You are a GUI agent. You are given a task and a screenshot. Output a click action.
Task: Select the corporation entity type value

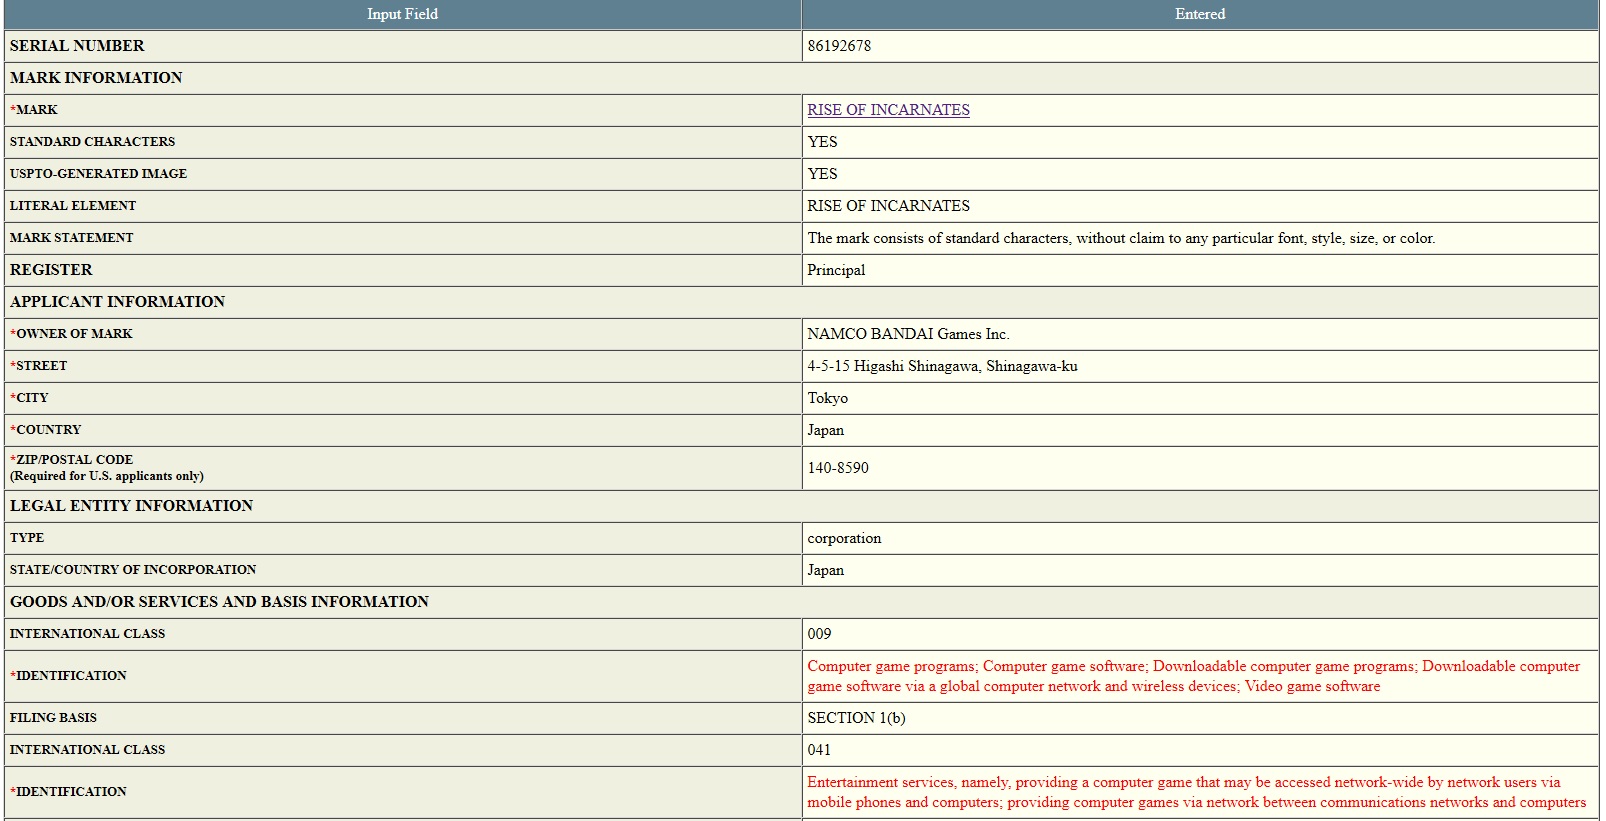click(x=844, y=538)
